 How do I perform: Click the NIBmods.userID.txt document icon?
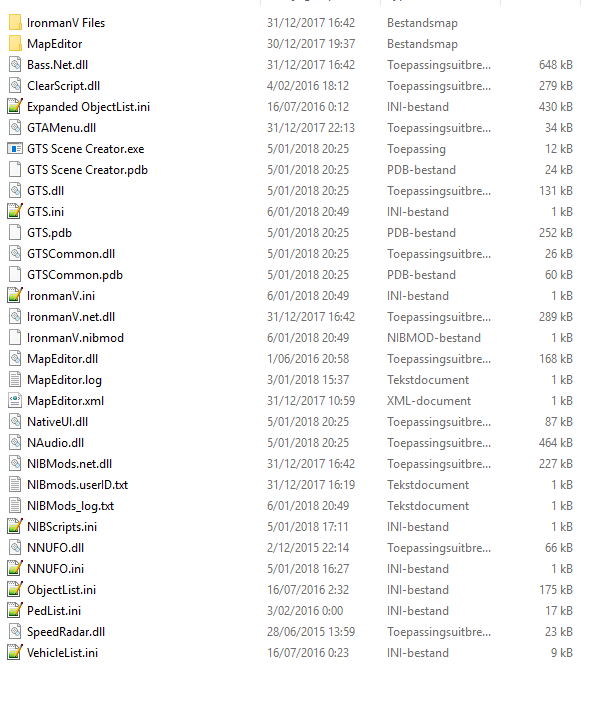tap(15, 485)
